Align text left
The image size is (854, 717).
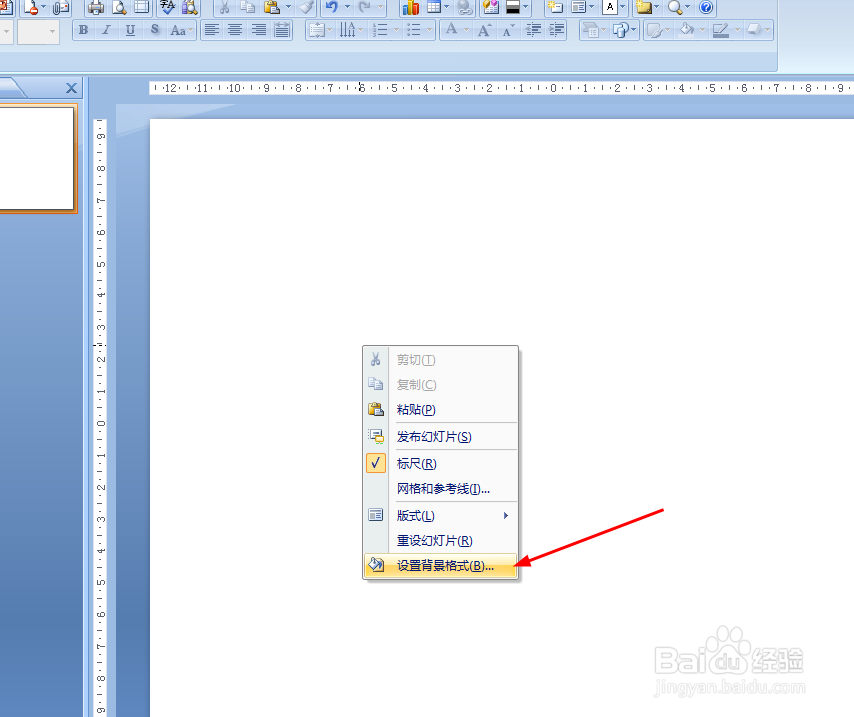click(211, 30)
